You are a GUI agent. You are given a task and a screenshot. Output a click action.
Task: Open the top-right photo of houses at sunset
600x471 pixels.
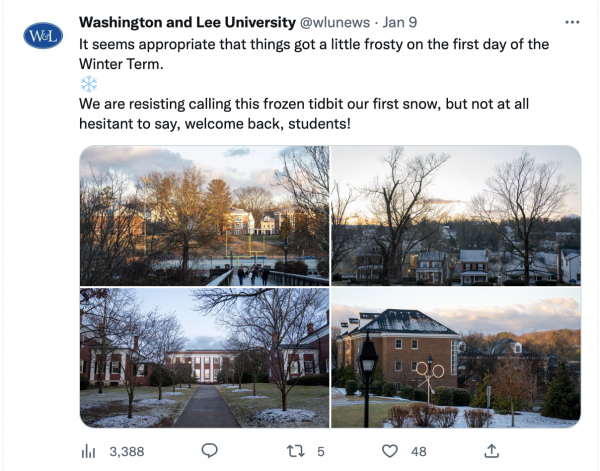pos(456,215)
